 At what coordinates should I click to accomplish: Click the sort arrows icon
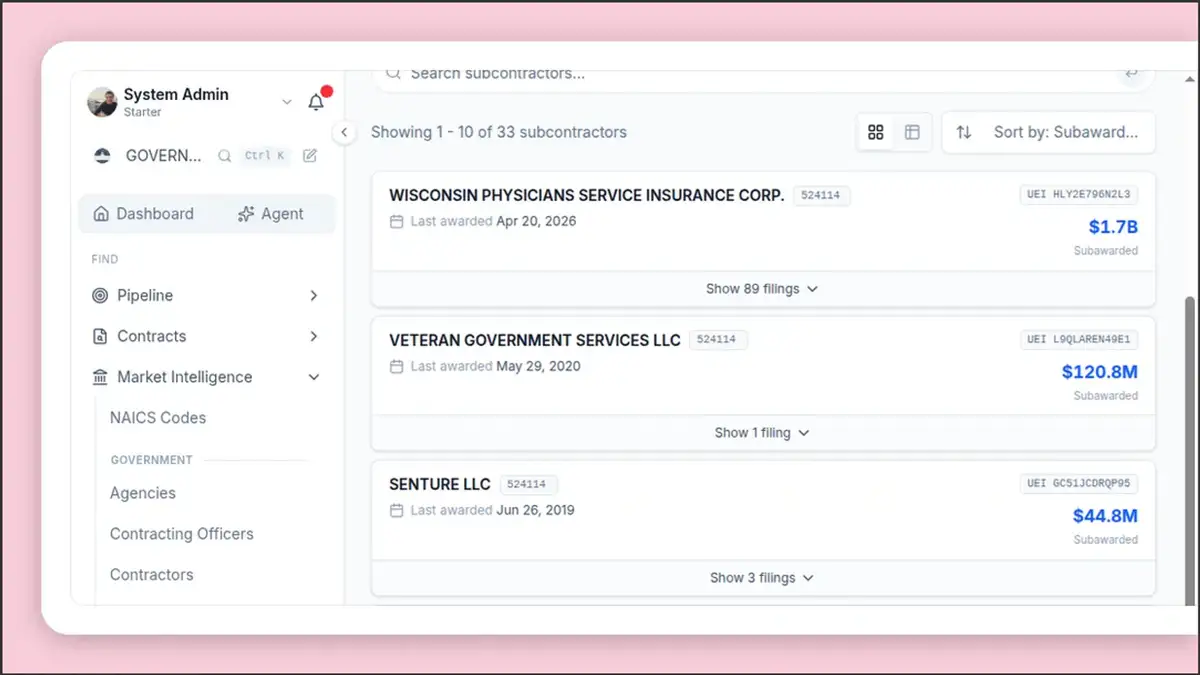[964, 132]
